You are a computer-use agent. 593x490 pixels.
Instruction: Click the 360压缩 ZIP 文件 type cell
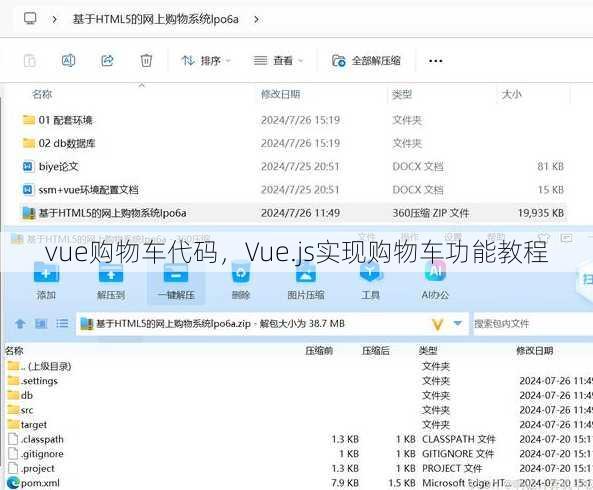(x=430, y=213)
